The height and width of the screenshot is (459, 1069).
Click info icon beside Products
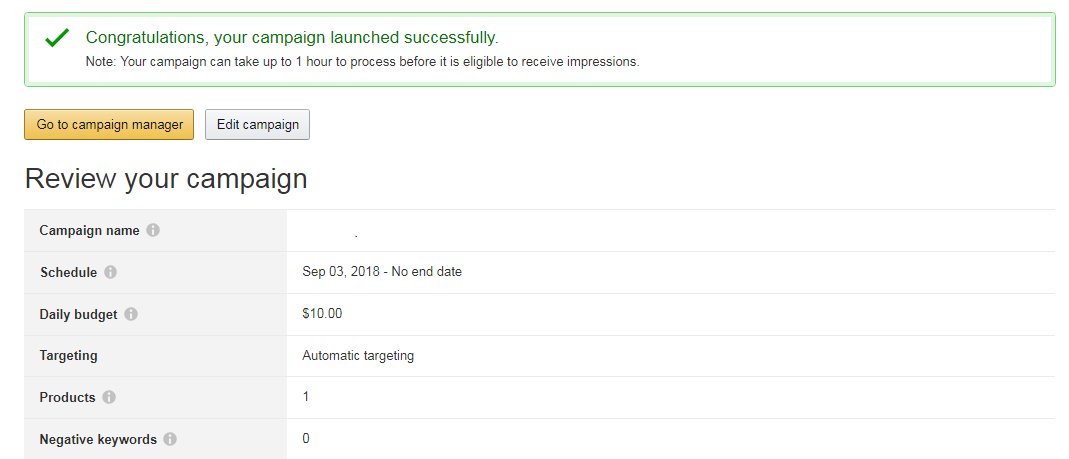tap(109, 397)
